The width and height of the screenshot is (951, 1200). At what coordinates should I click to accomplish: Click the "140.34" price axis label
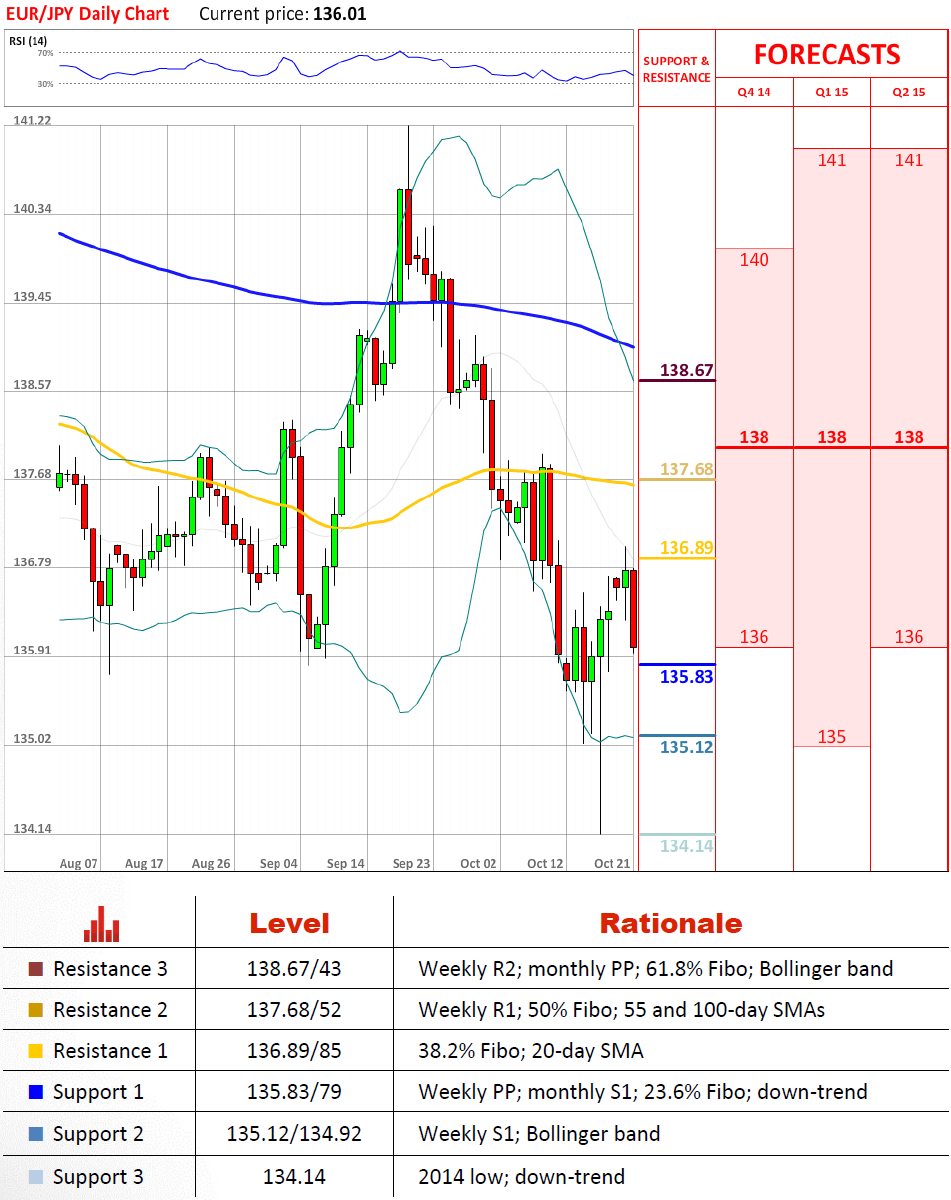click(32, 209)
